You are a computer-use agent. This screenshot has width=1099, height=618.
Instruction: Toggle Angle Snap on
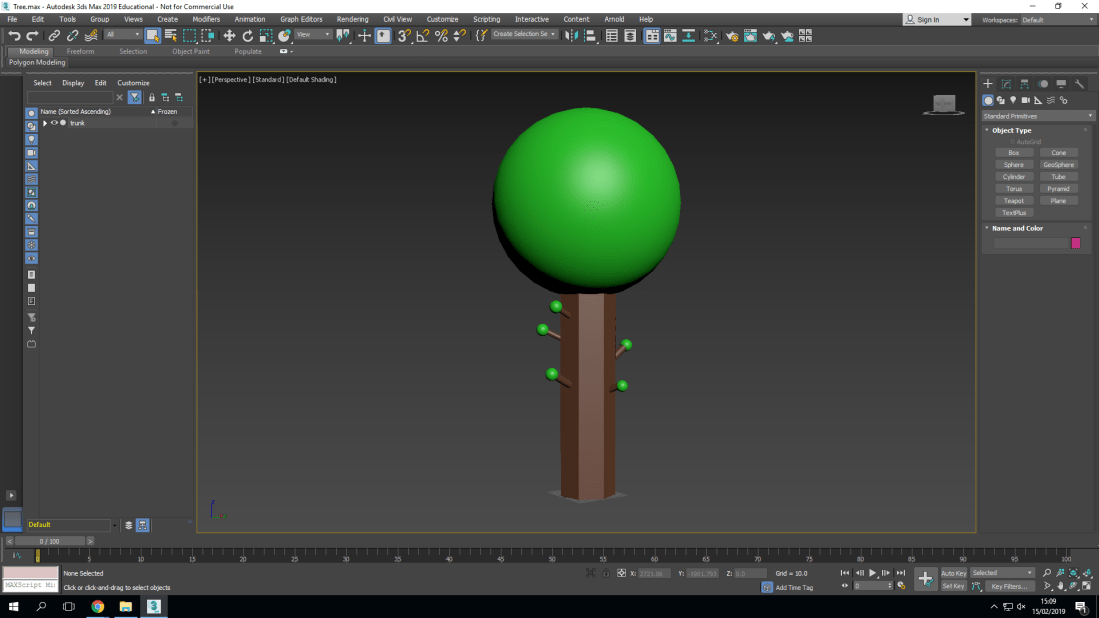[422, 35]
